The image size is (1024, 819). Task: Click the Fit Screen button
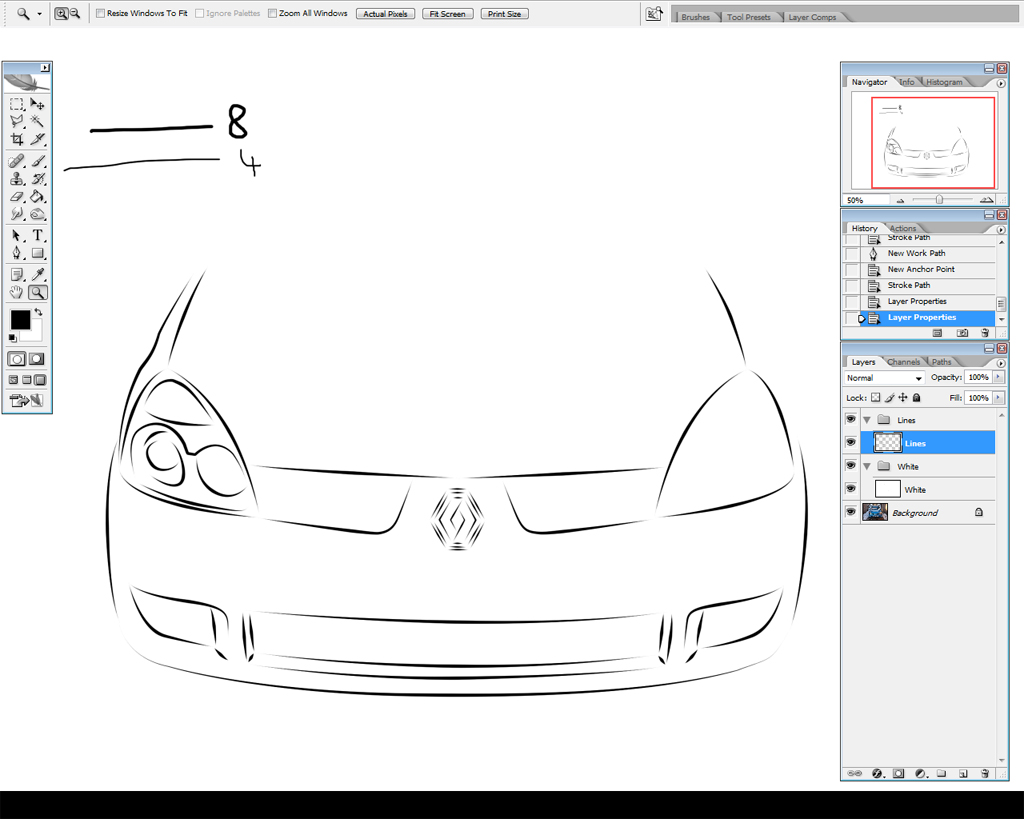[x=447, y=14]
